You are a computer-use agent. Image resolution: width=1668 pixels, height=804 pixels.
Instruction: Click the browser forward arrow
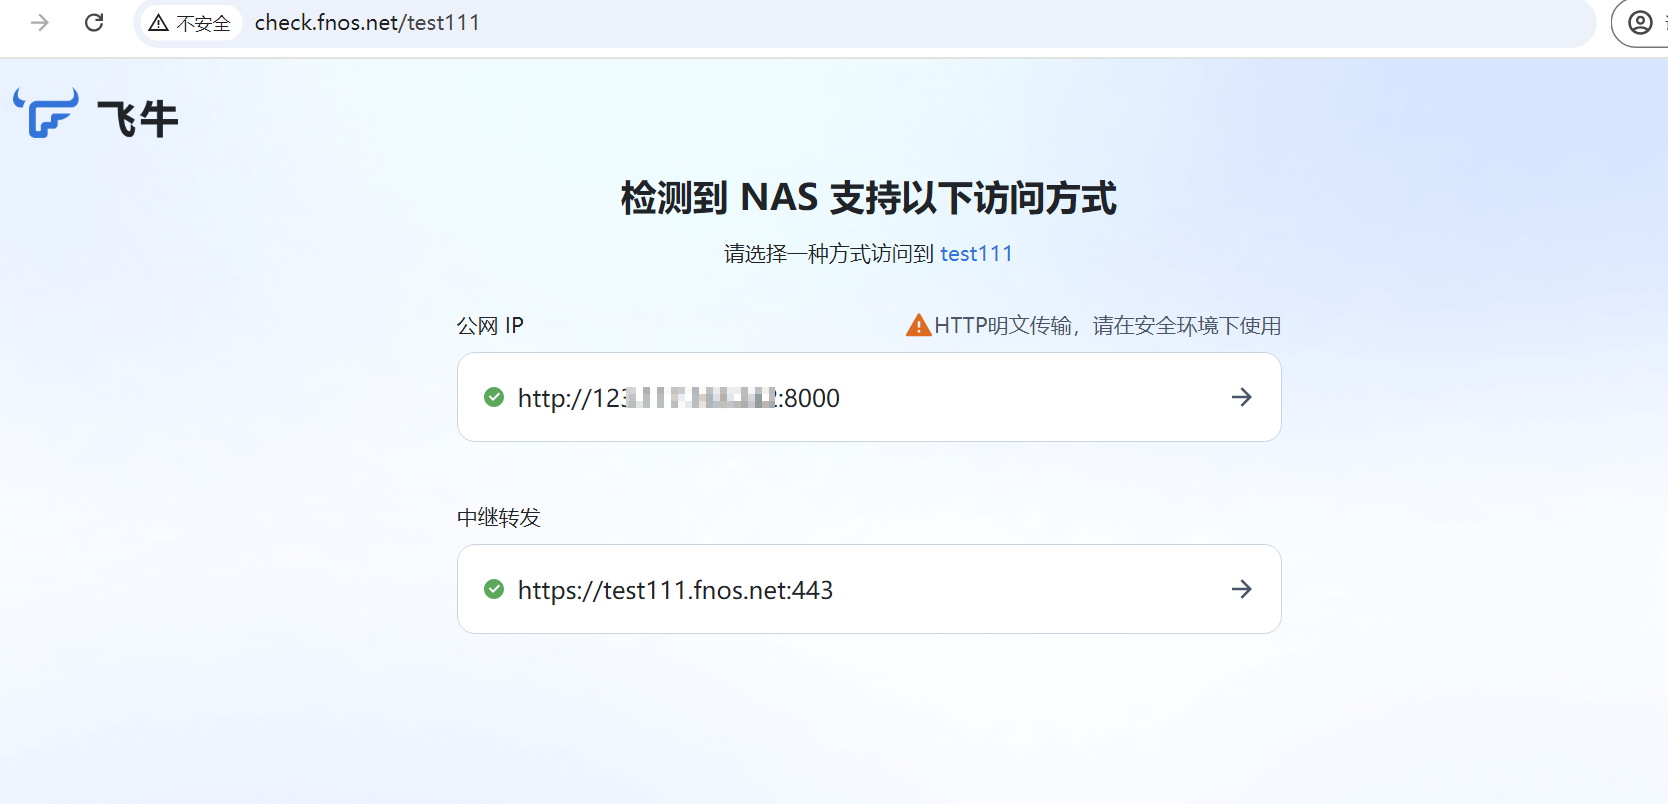pyautogui.click(x=40, y=22)
